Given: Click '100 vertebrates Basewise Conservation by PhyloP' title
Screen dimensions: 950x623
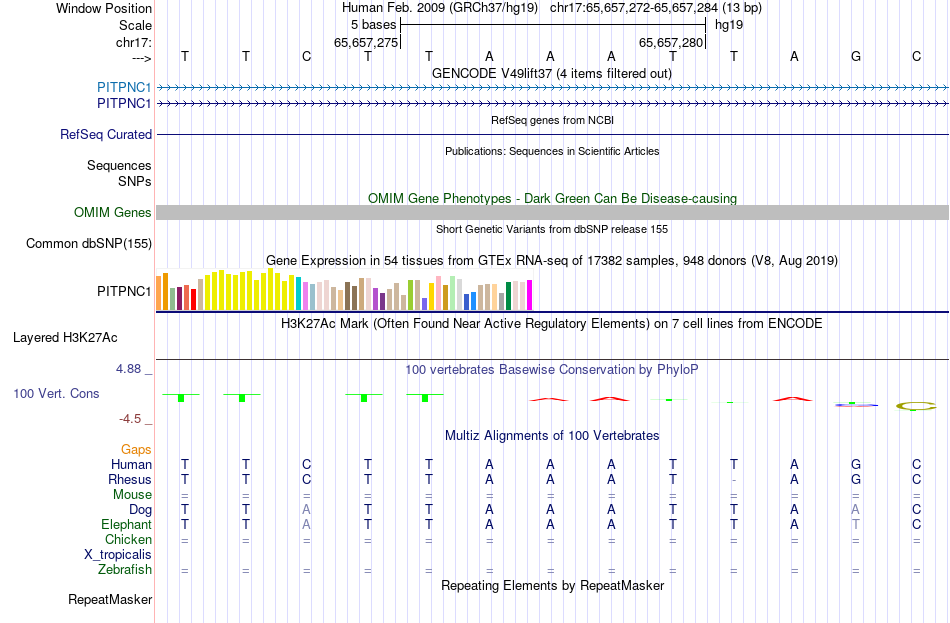Looking at the screenshot, I should [x=551, y=369].
